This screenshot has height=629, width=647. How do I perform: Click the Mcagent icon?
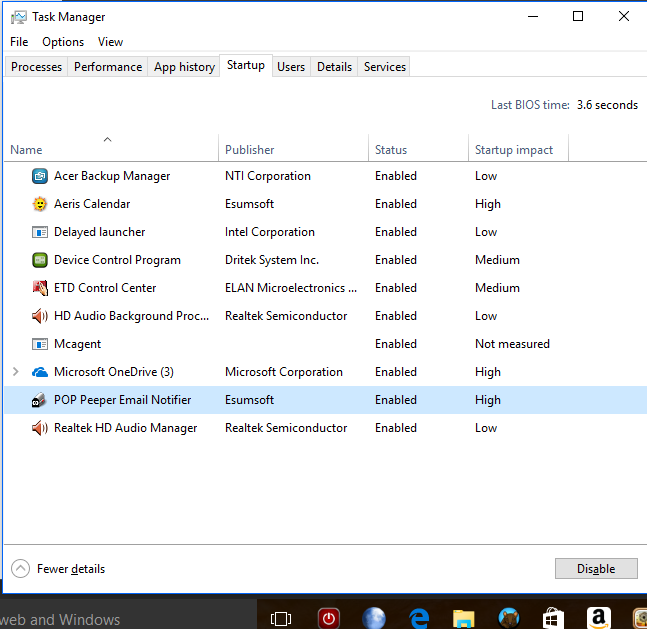click(x=40, y=344)
